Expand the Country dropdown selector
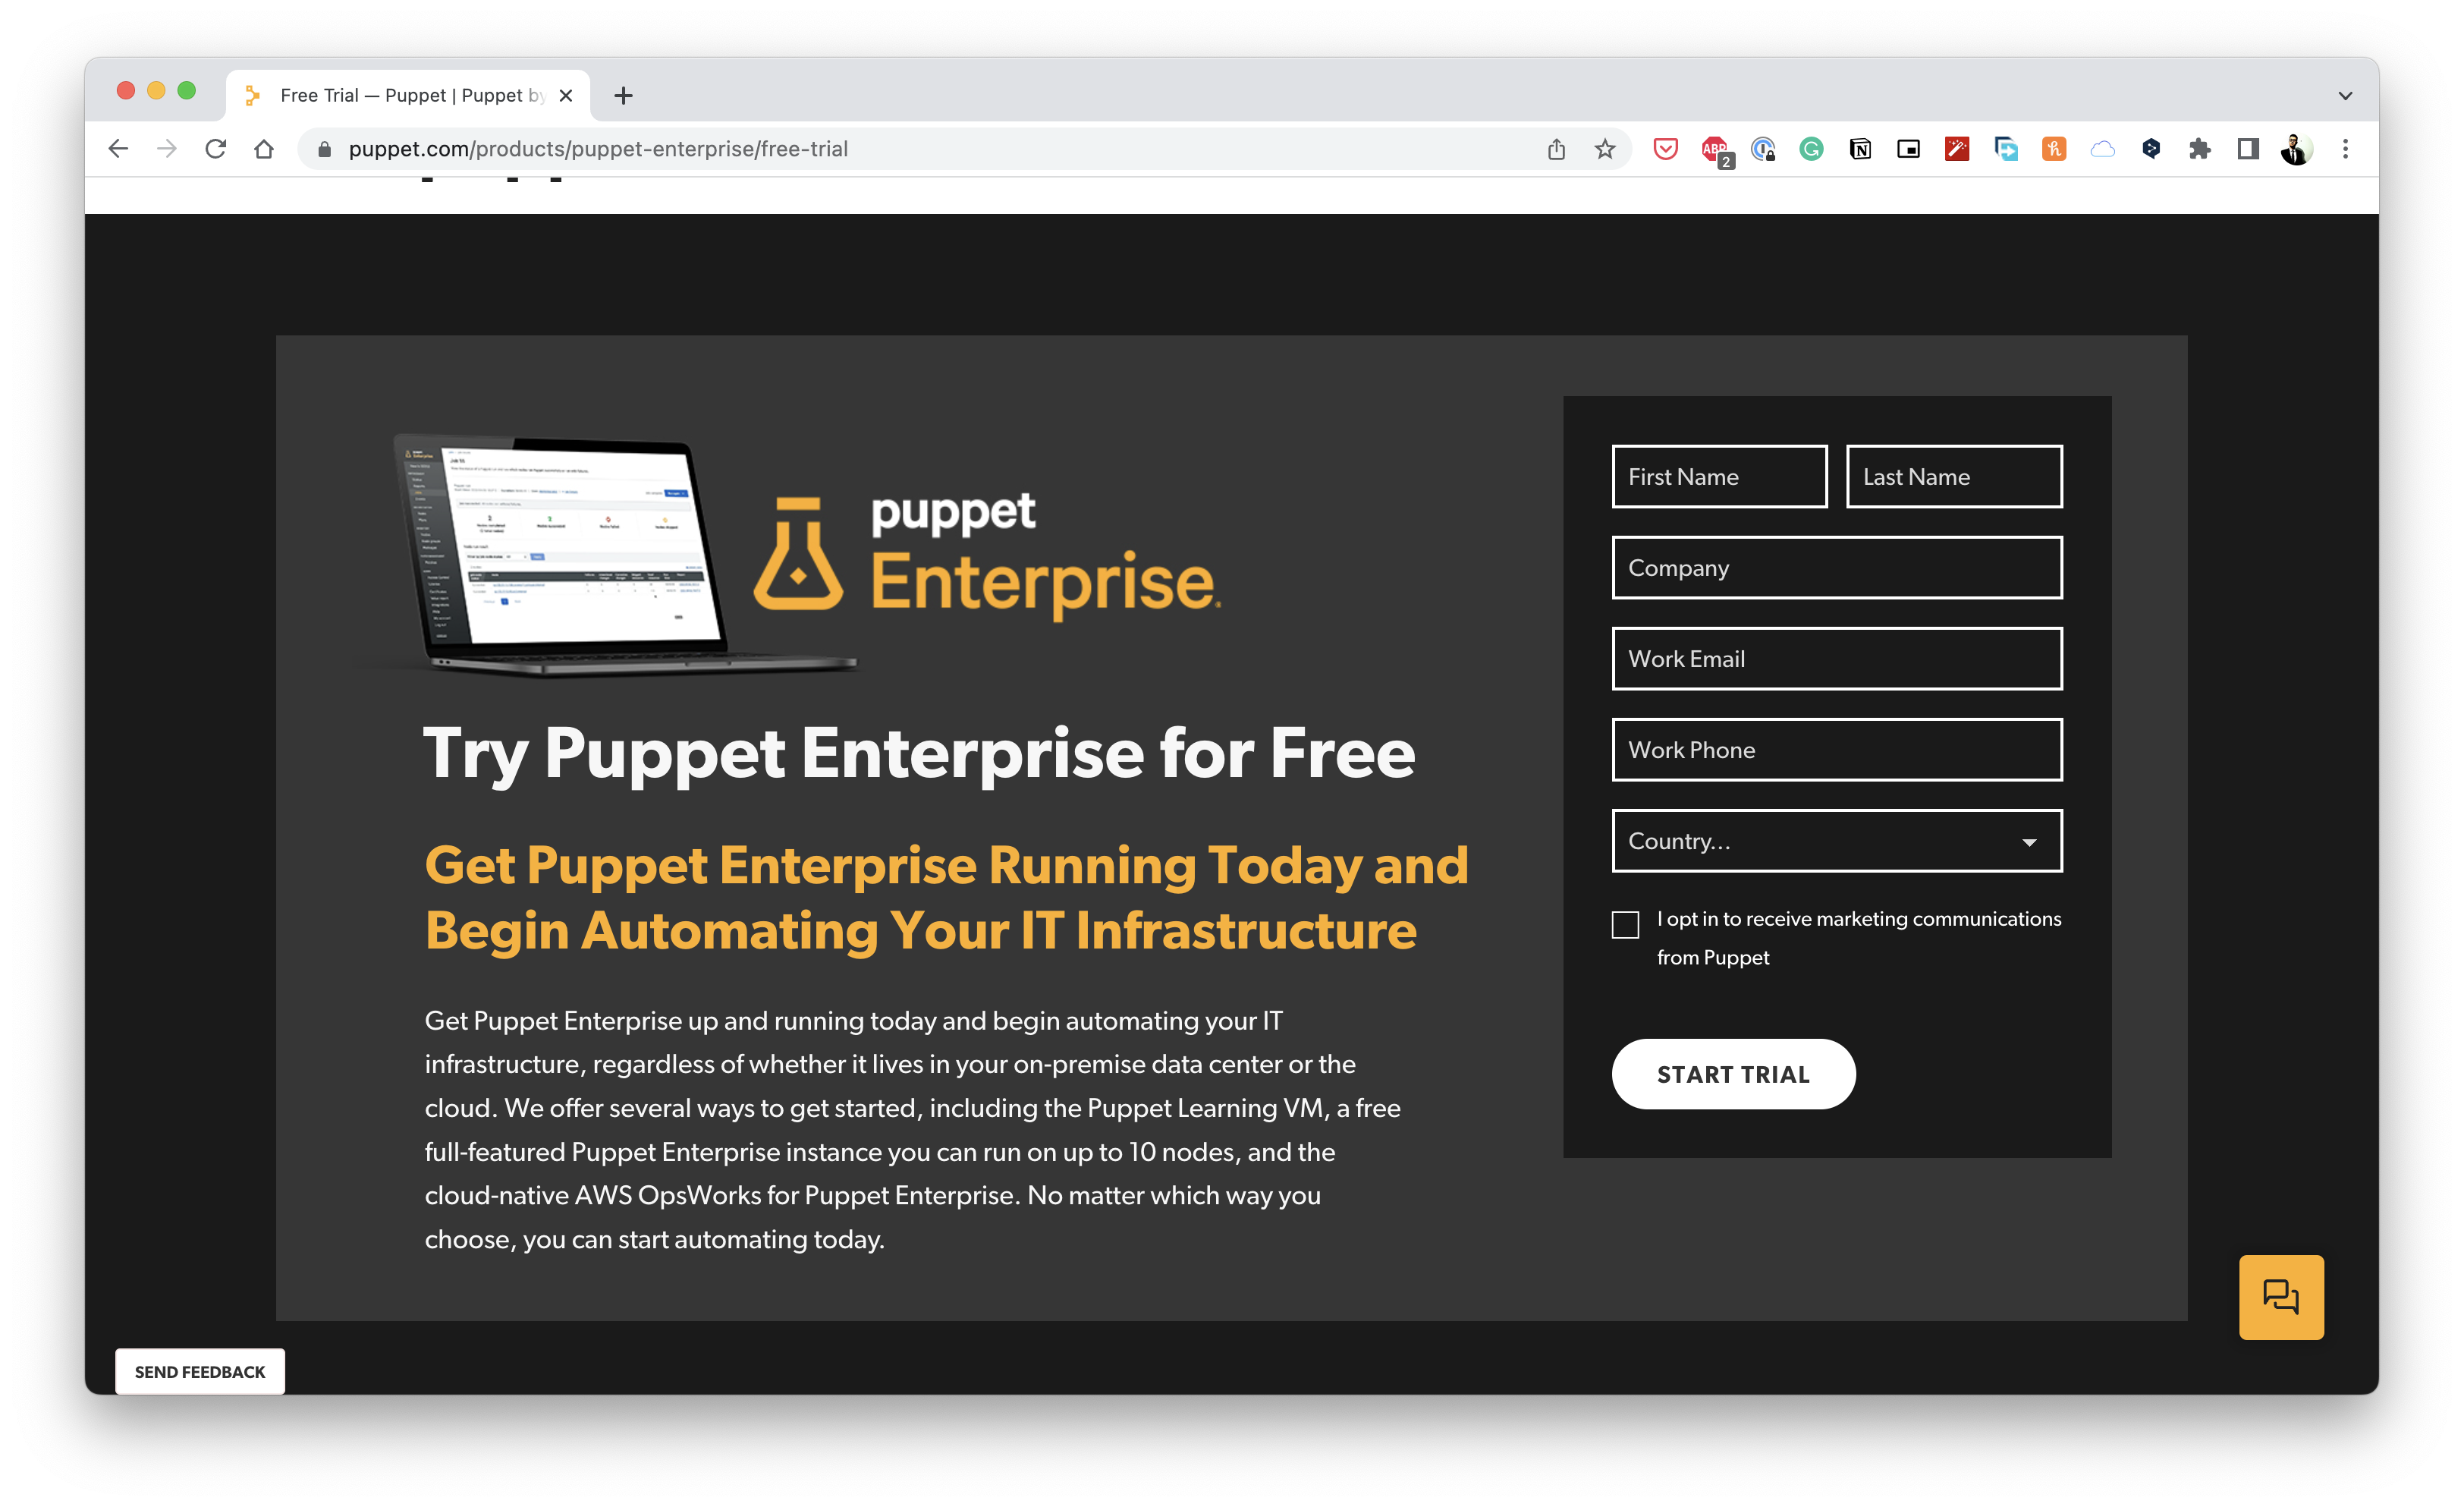The width and height of the screenshot is (2464, 1507). click(1836, 840)
